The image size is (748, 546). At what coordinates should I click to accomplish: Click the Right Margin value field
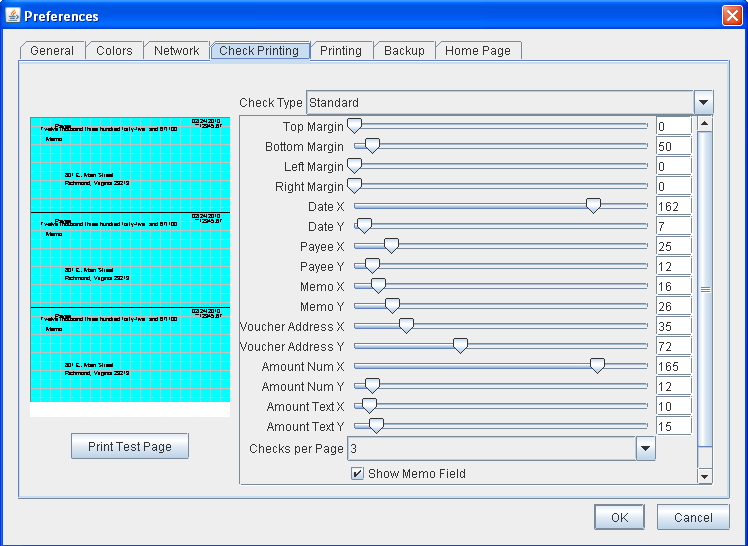674,186
